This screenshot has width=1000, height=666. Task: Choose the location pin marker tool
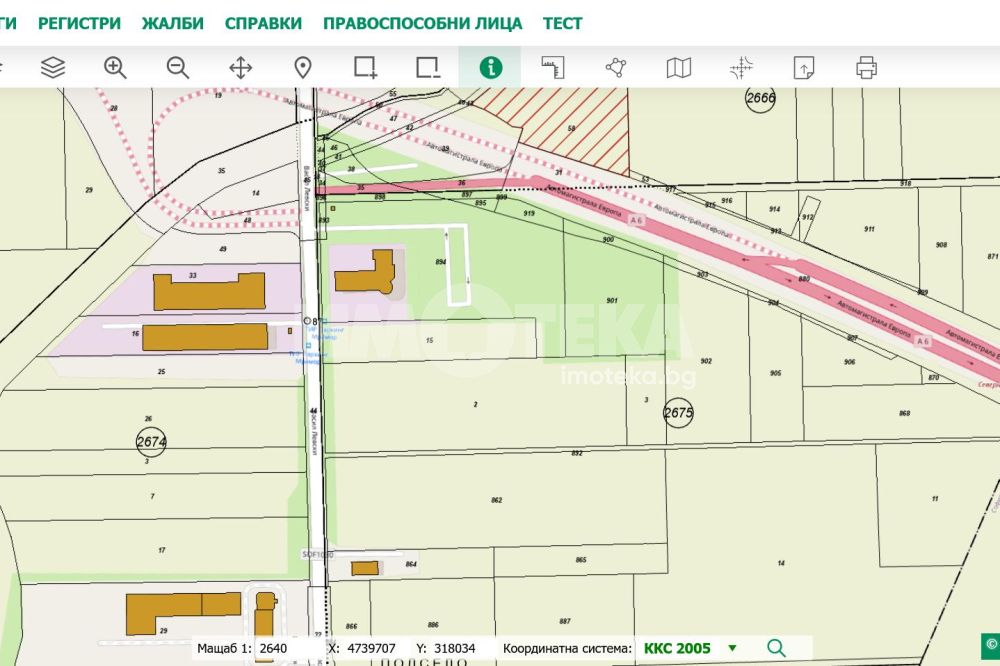click(x=303, y=67)
